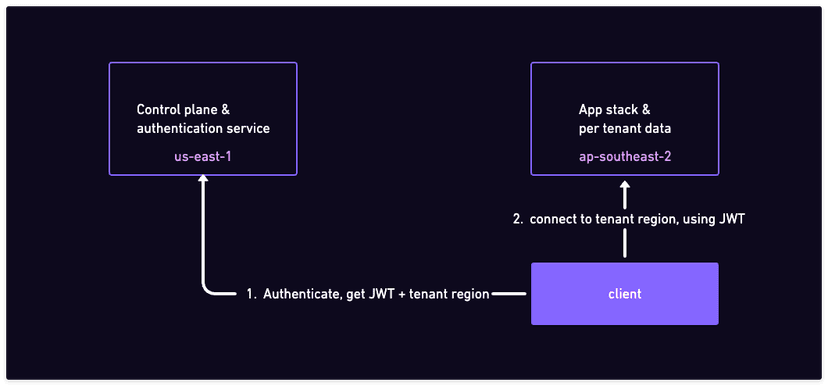Image resolution: width=828 pixels, height=386 pixels.
Task: Select the 'connect to tenant region, using JWT' label
Action: (x=637, y=219)
